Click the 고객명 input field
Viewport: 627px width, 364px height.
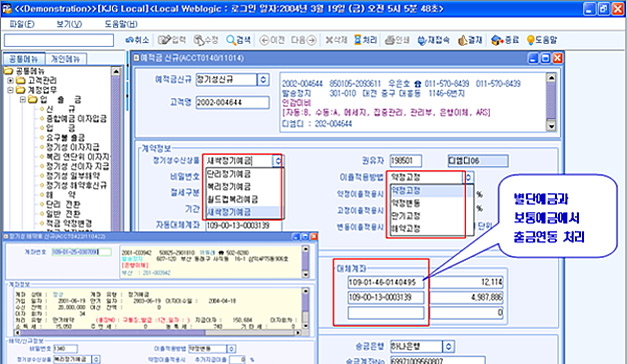(x=232, y=102)
